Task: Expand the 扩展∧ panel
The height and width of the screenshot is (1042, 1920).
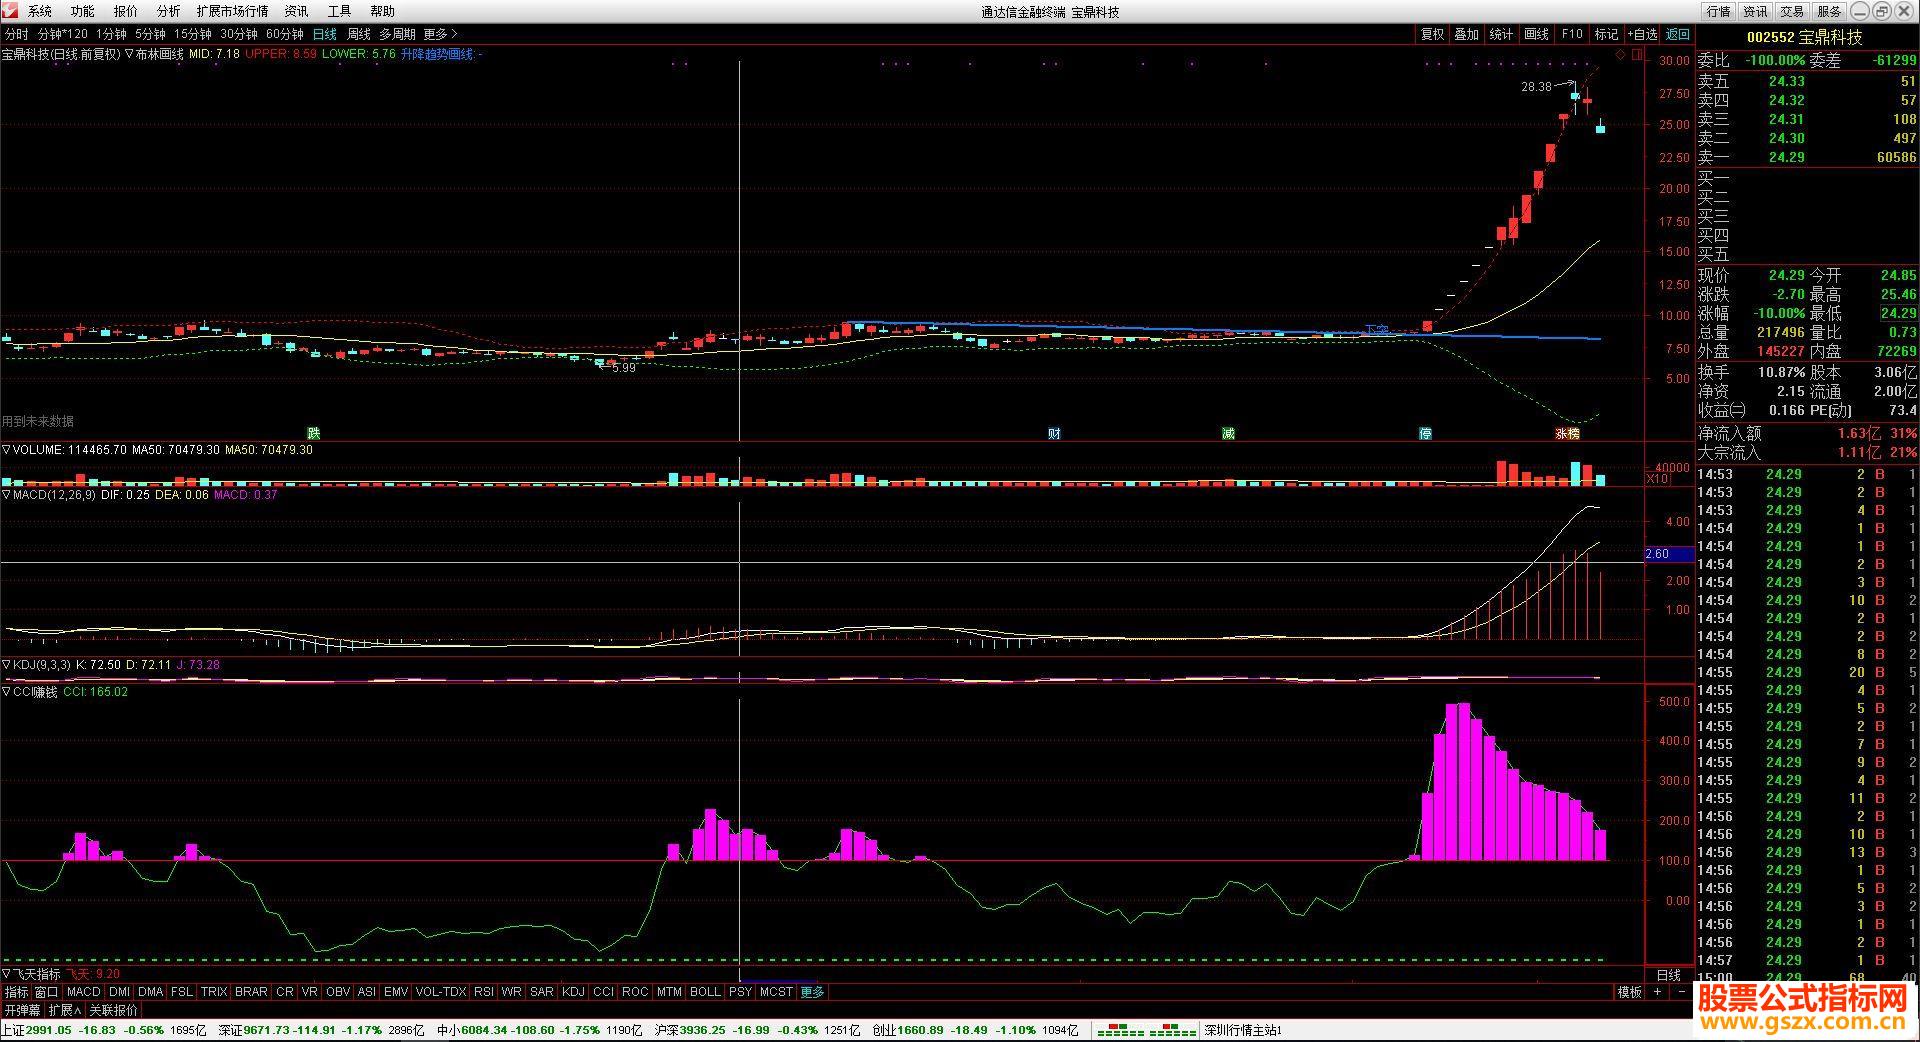Action: 65,1011
